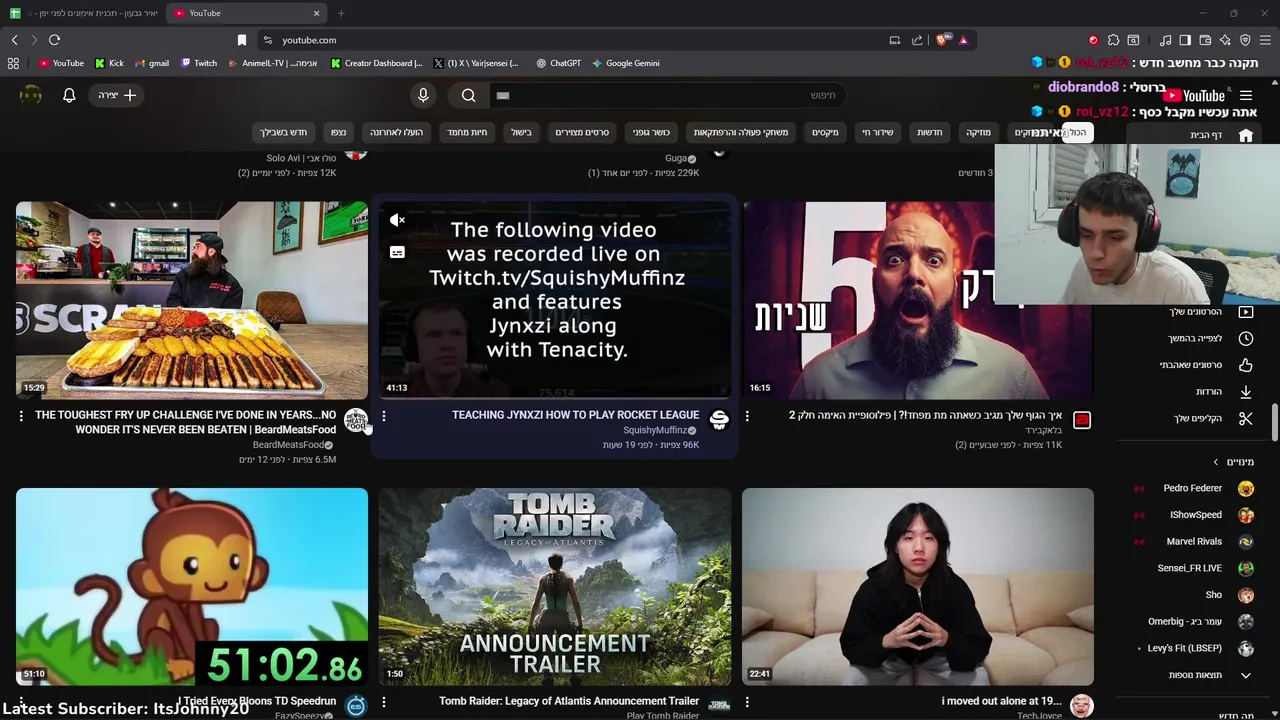The image size is (1280, 720).
Task: Open the Brave main menu button
Action: tap(1265, 40)
